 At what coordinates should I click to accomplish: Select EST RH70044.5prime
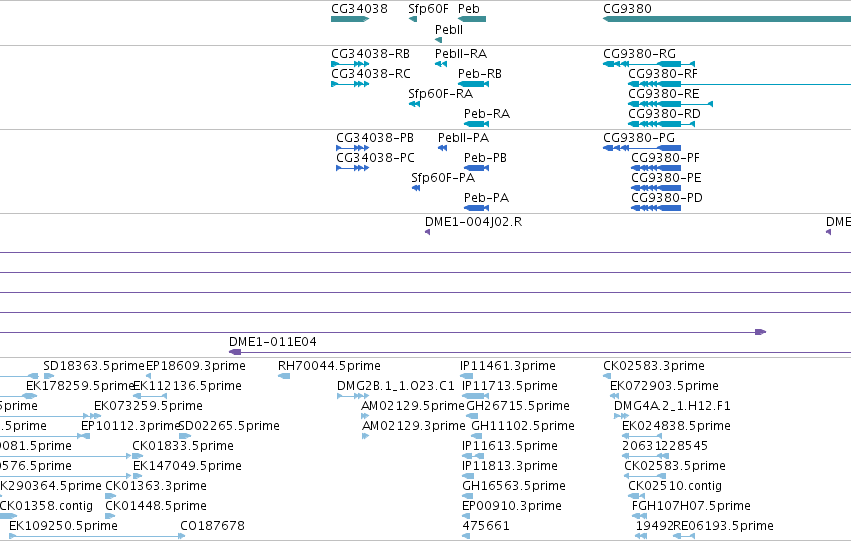[x=329, y=366]
